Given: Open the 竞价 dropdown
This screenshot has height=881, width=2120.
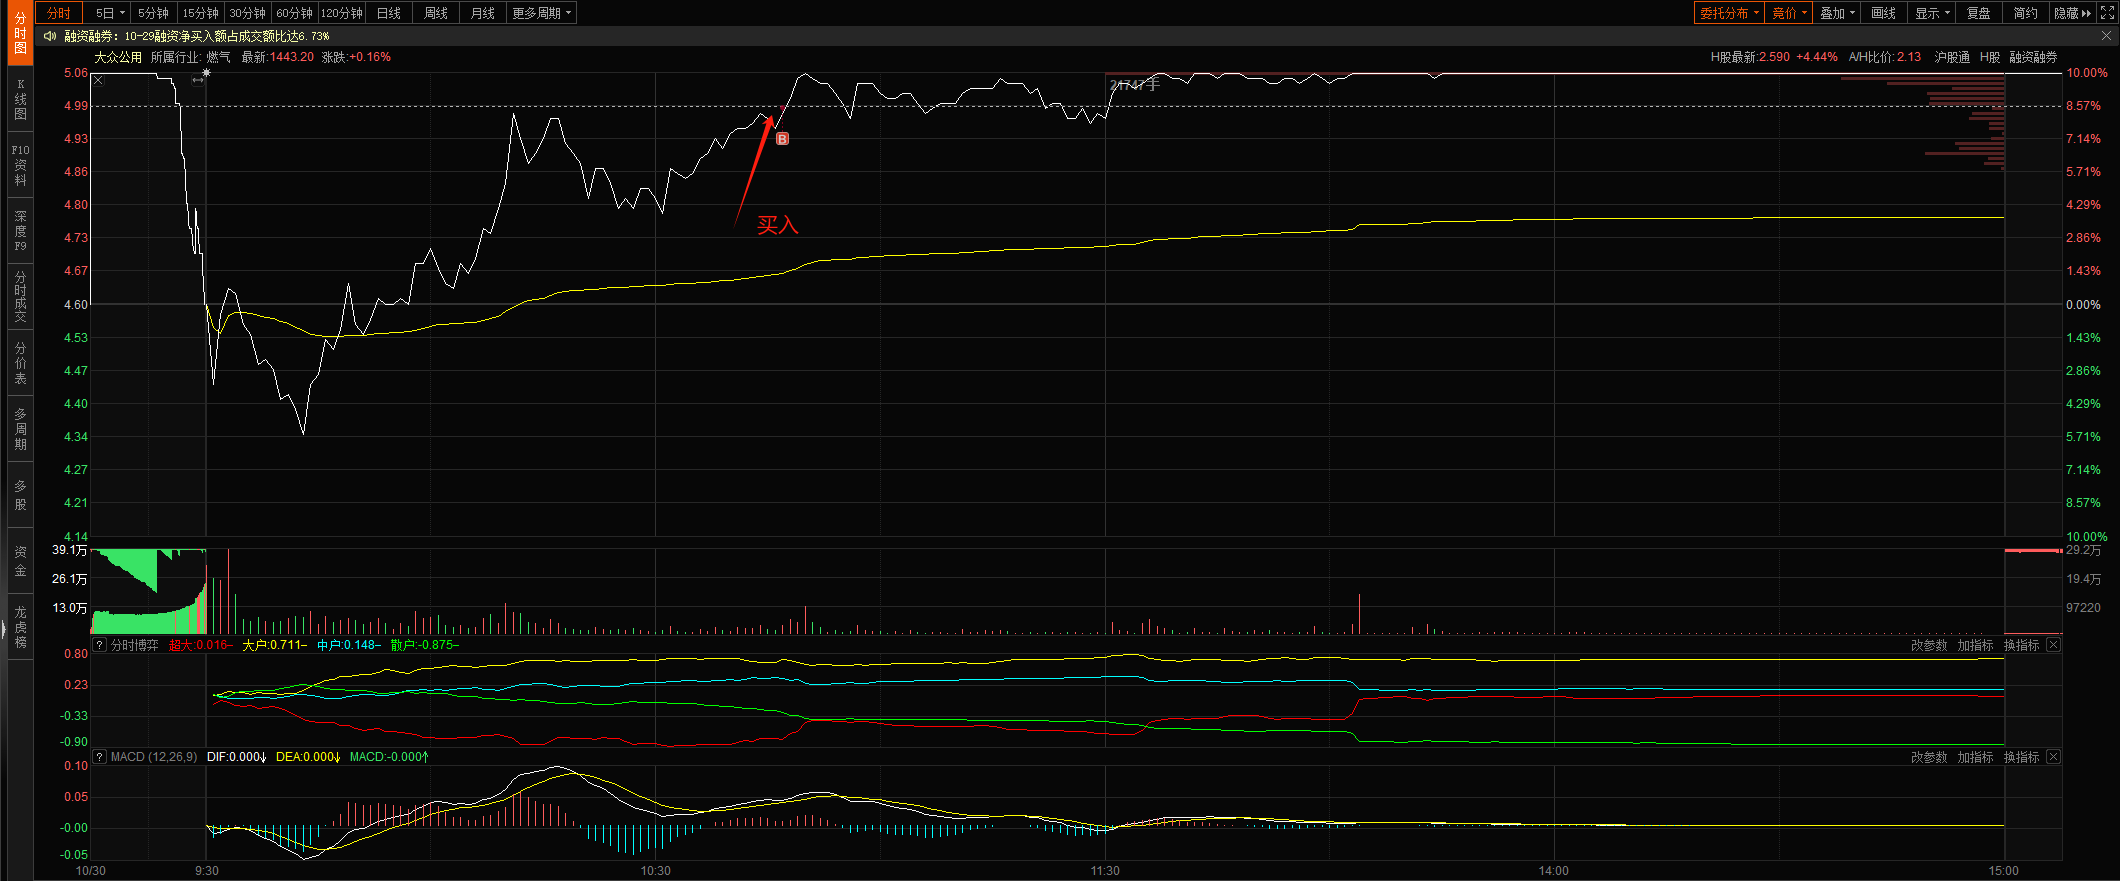Looking at the screenshot, I should point(1789,13).
